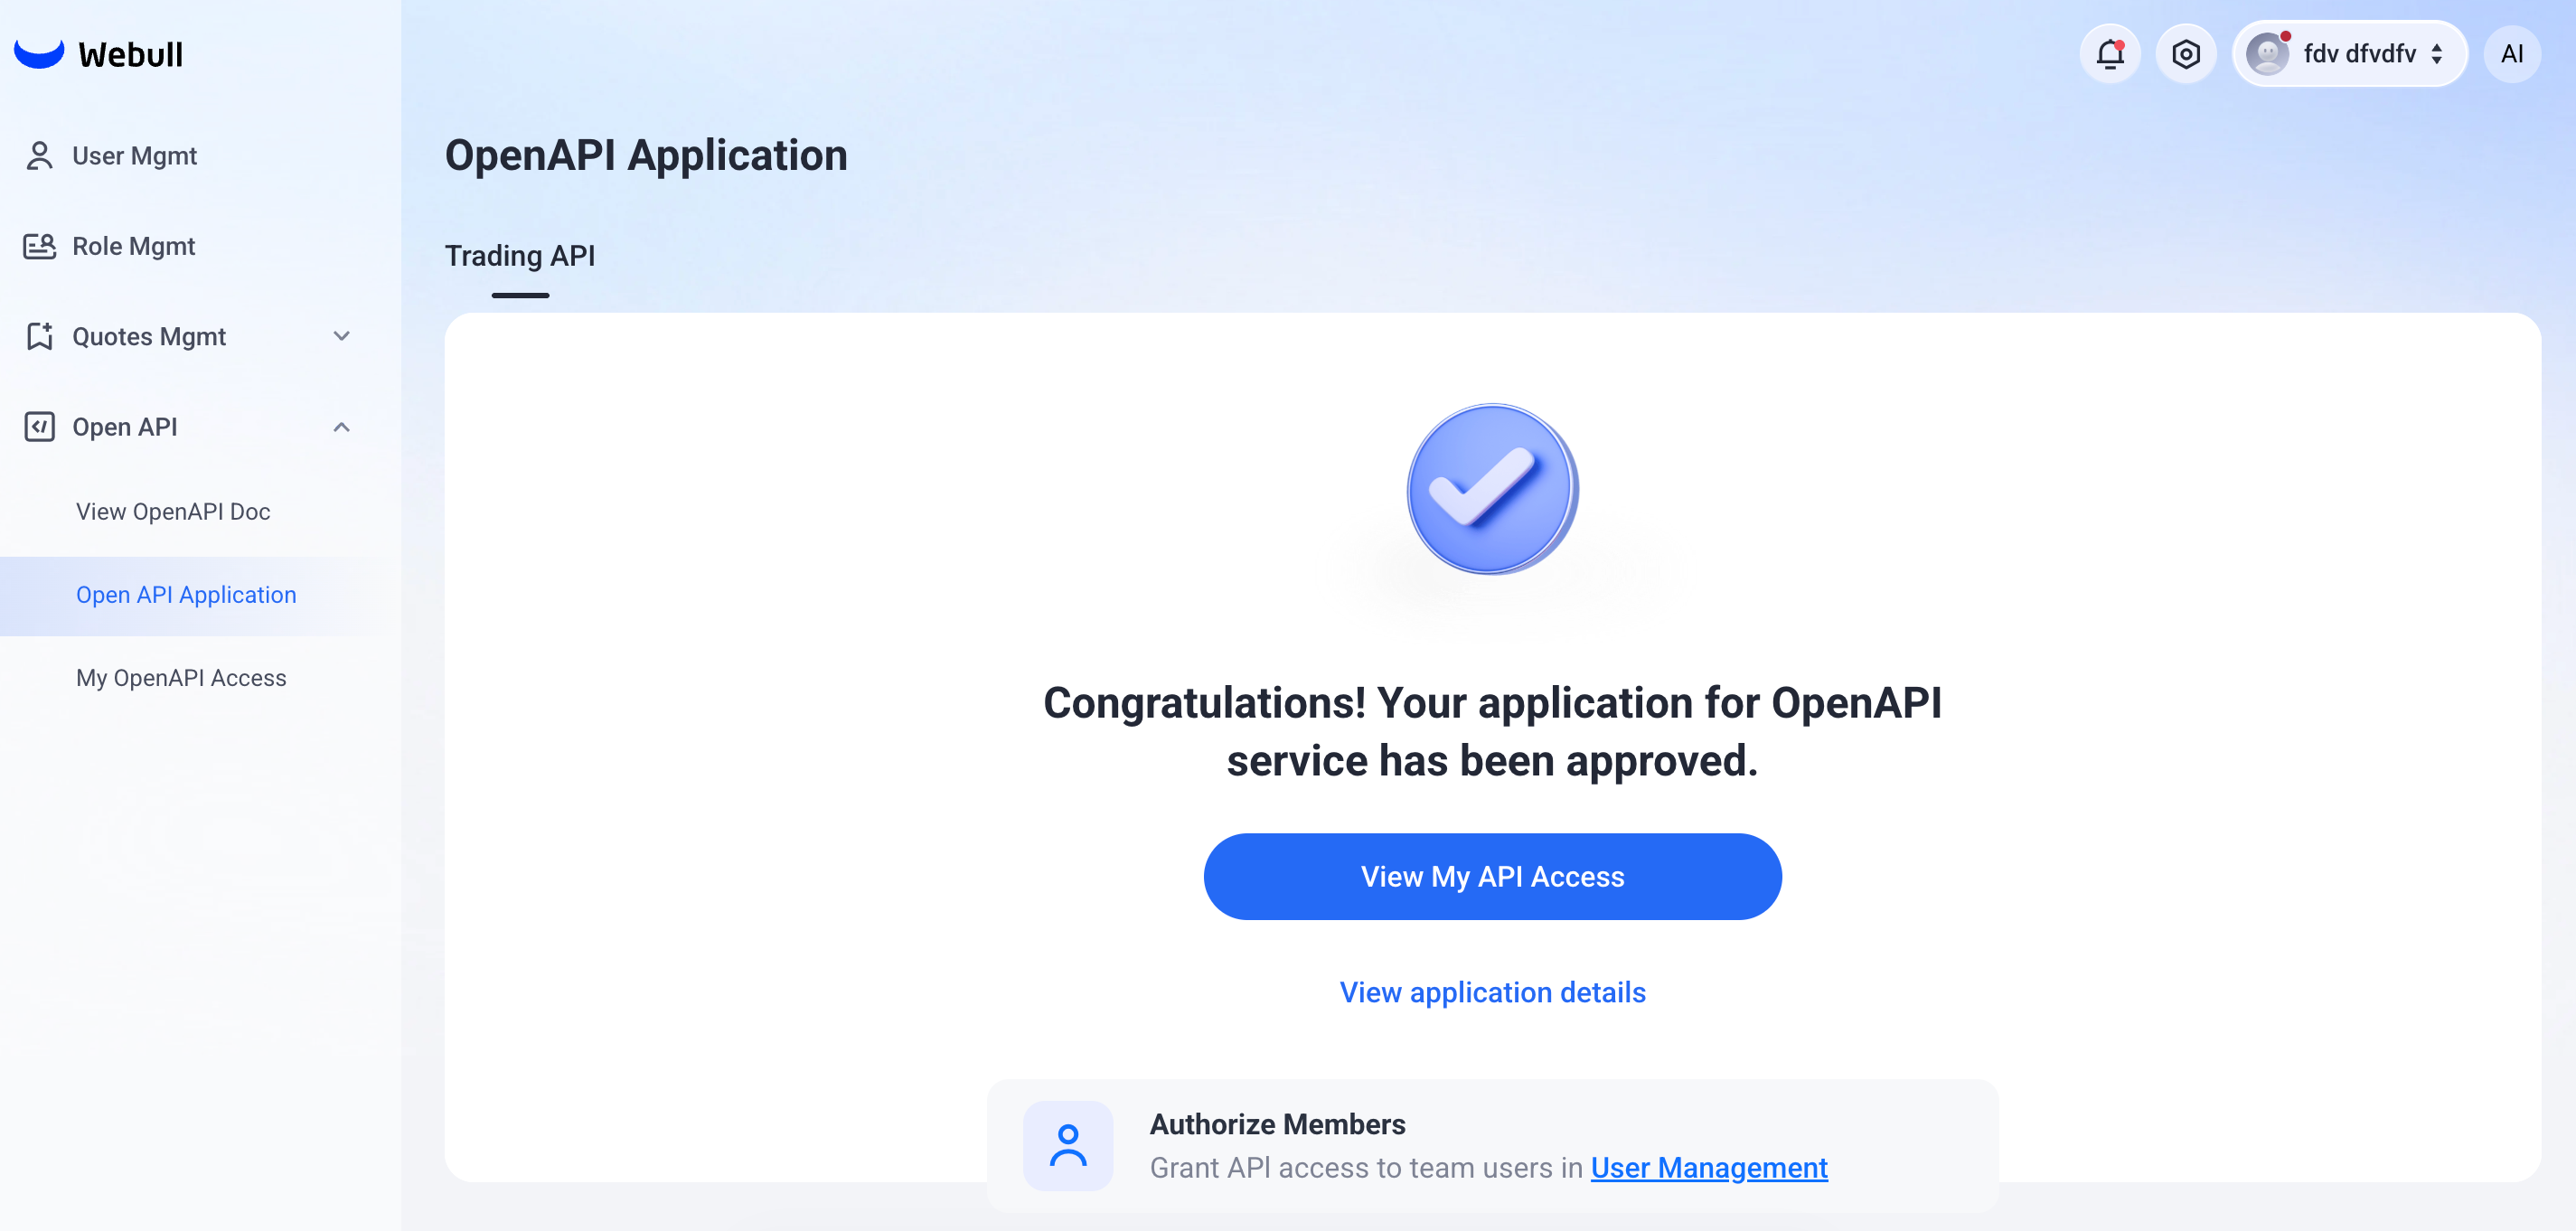This screenshot has width=2576, height=1231.
Task: Click the Quotes Mgmt bookmark icon
Action: (39, 336)
